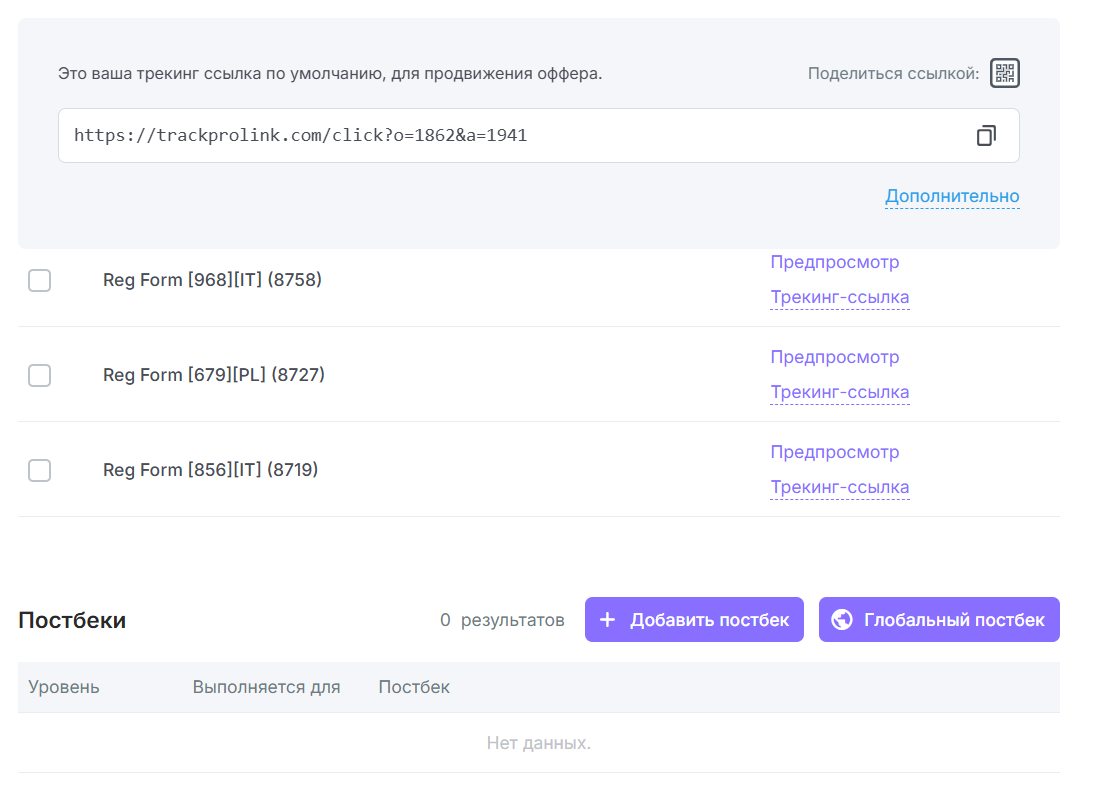
Task: Open Трекинг-ссылка for Reg Form [679][PL]
Action: pyautogui.click(x=839, y=392)
